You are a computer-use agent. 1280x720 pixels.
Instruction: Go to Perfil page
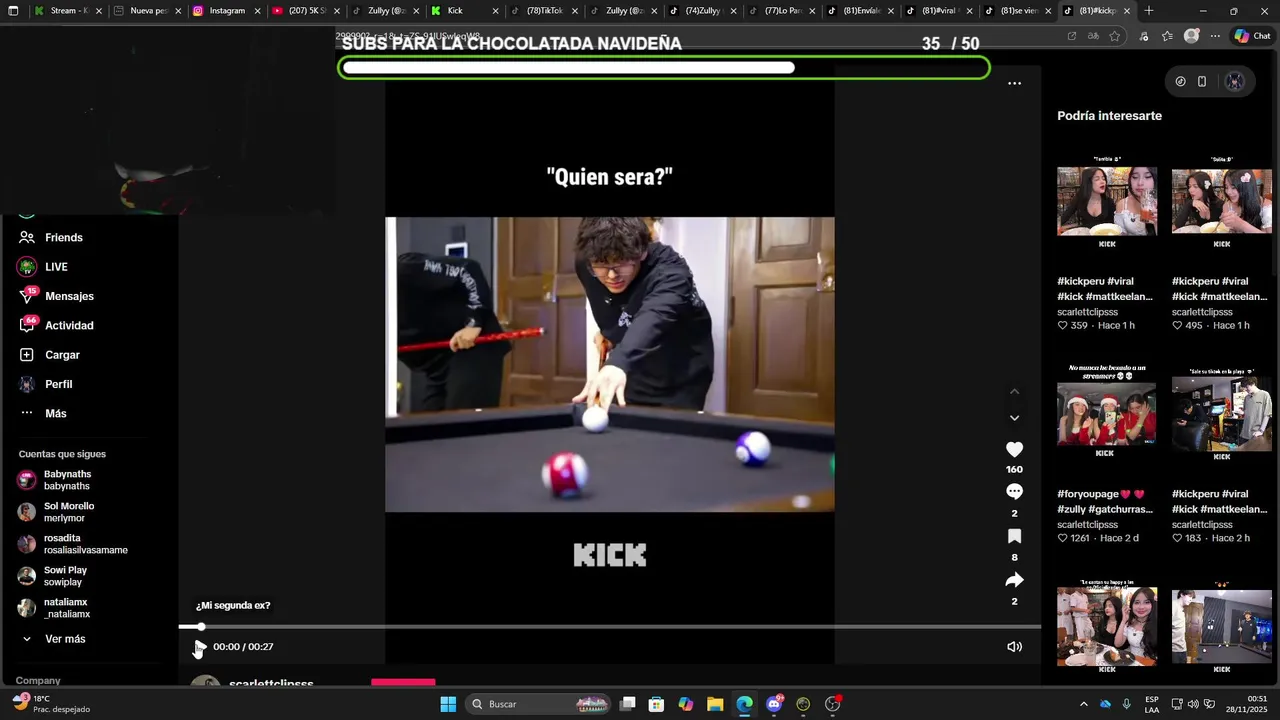click(45, 384)
